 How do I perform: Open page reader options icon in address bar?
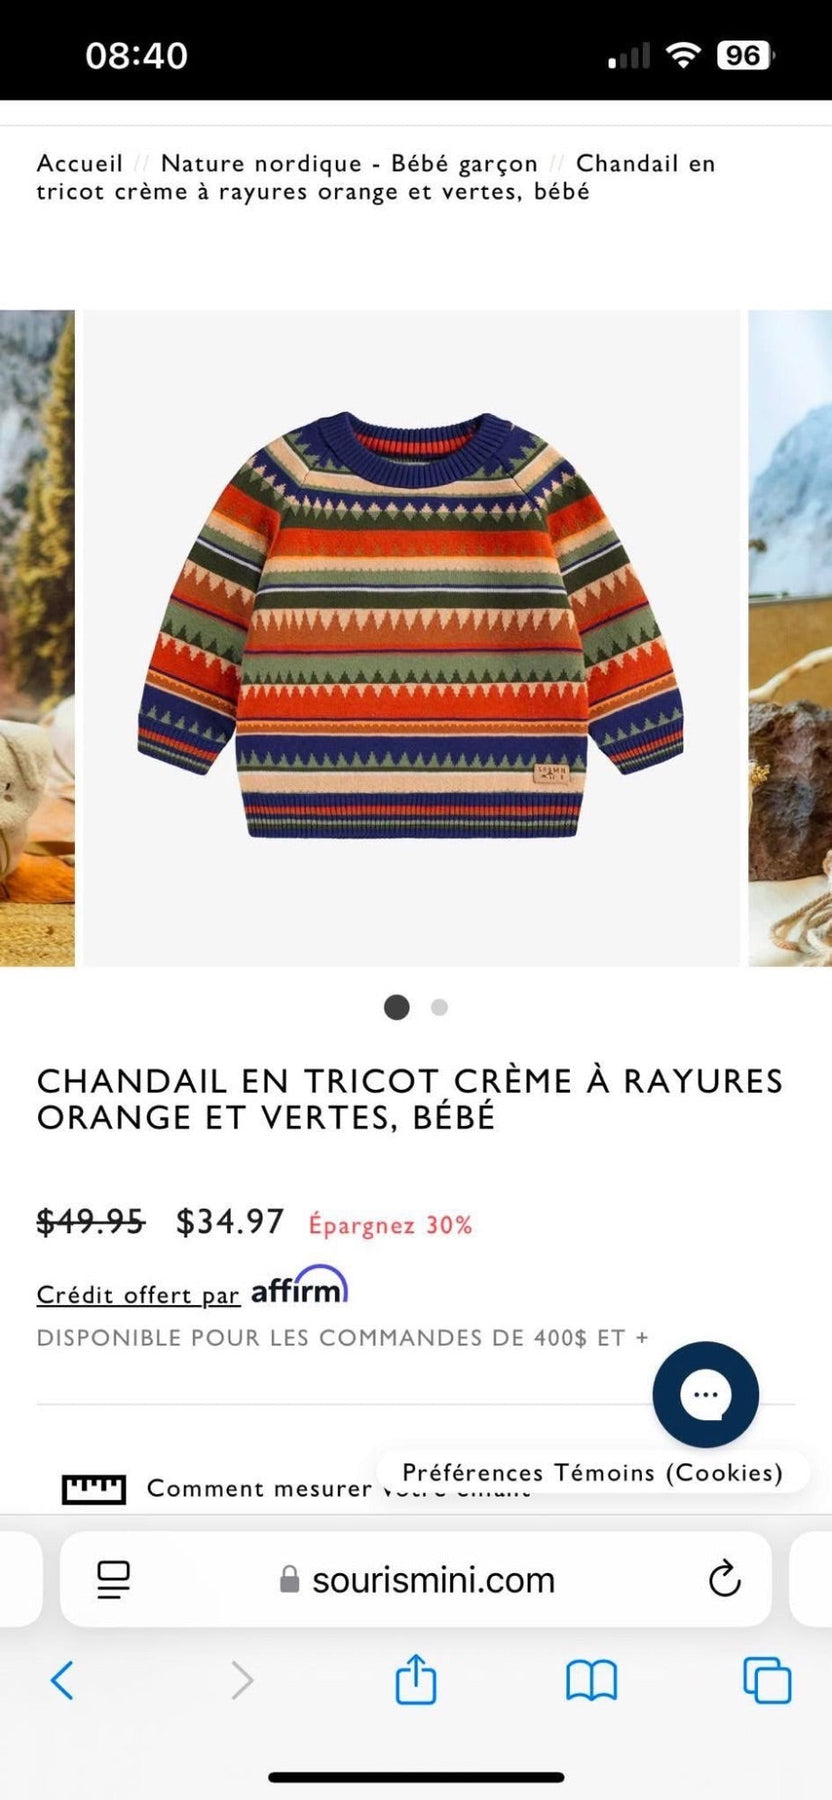[x=114, y=1580]
